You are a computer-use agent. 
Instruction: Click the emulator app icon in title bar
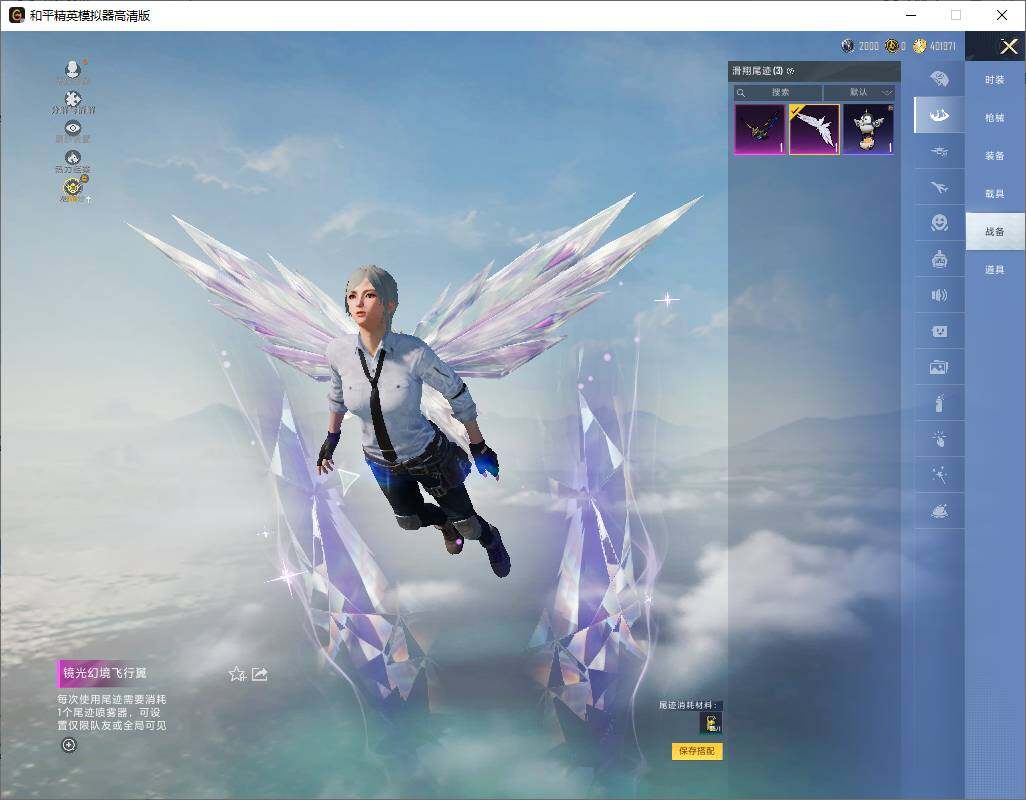pos(16,15)
